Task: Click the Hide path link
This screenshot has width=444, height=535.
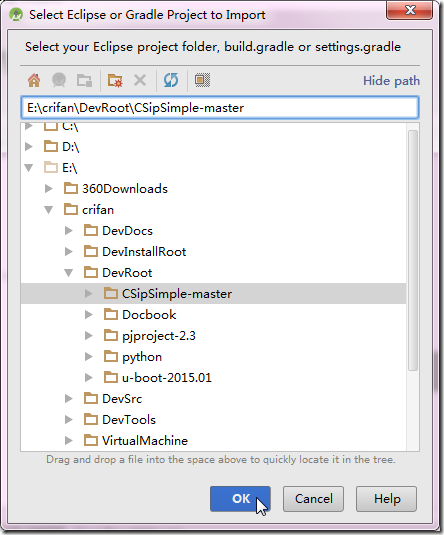Action: [x=391, y=81]
